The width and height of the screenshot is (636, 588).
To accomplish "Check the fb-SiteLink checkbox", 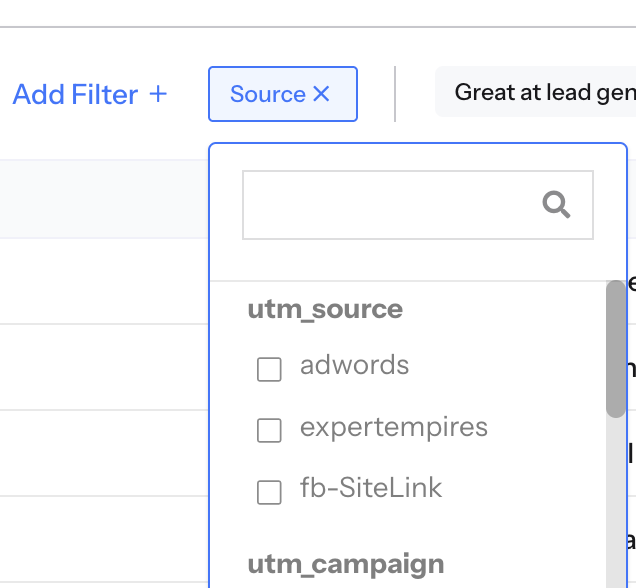I will [269, 492].
